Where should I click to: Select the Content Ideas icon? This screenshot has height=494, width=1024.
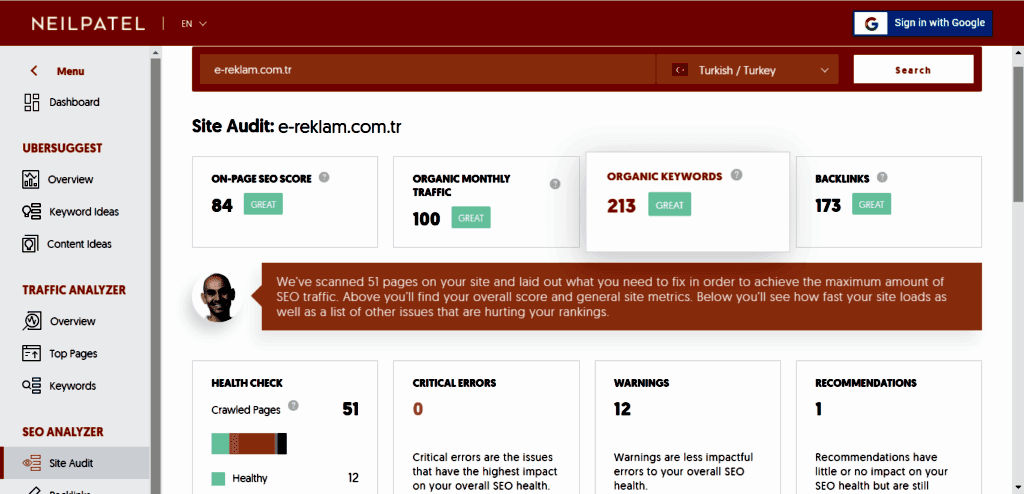(x=31, y=244)
